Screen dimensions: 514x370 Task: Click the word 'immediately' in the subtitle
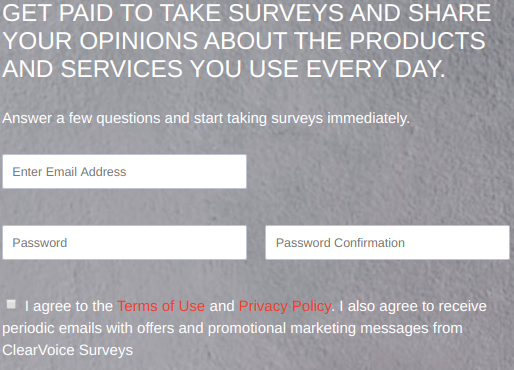click(368, 118)
